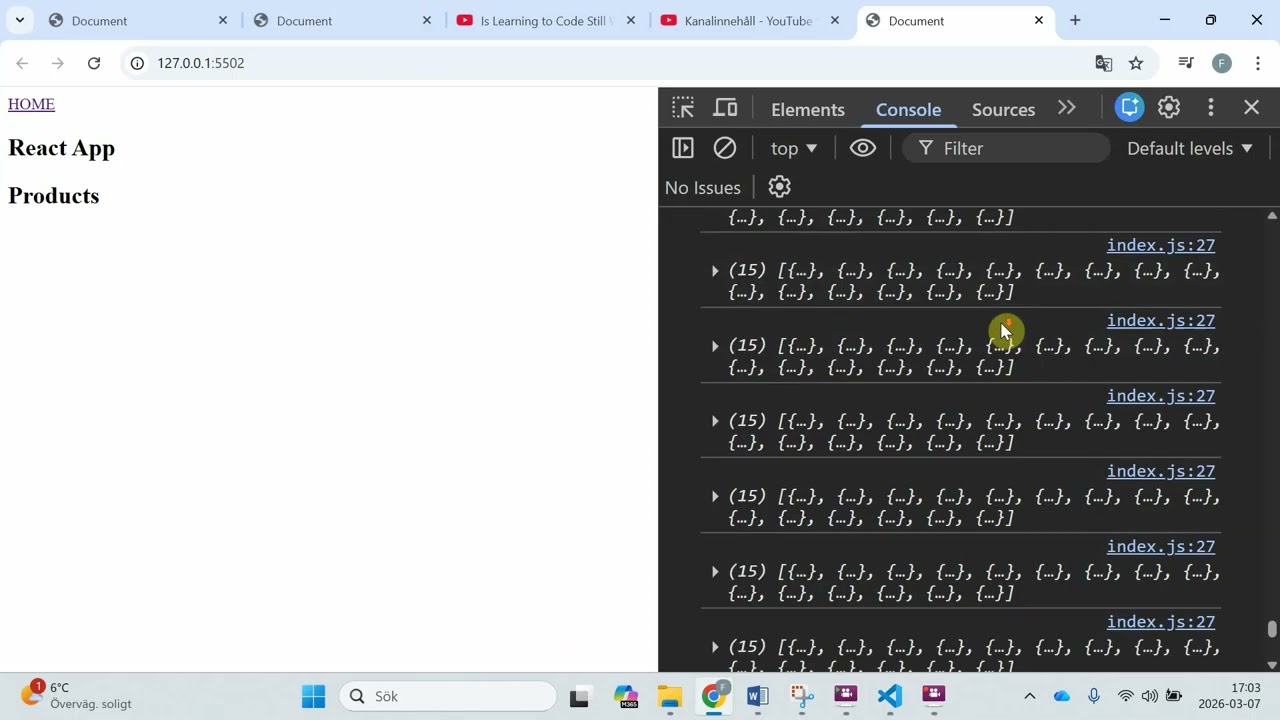Clear the console with the circle-slash icon
Viewport: 1280px width, 720px height.
(x=725, y=148)
